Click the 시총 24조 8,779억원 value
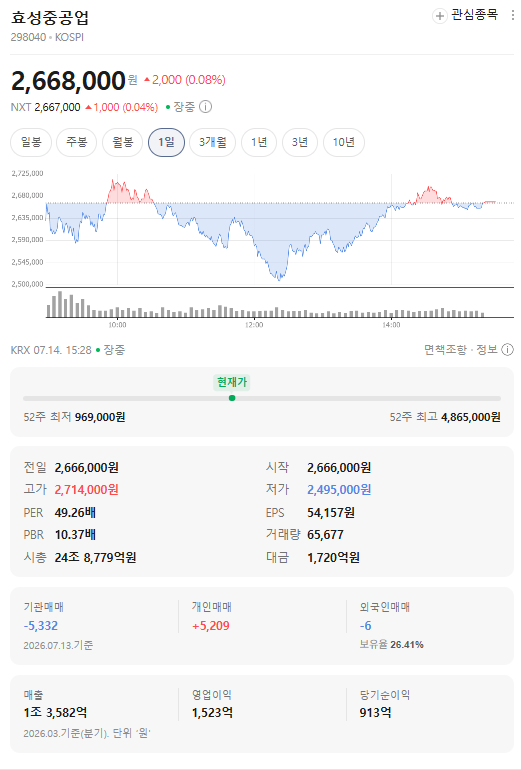This screenshot has height=770, width=521. (x=95, y=557)
